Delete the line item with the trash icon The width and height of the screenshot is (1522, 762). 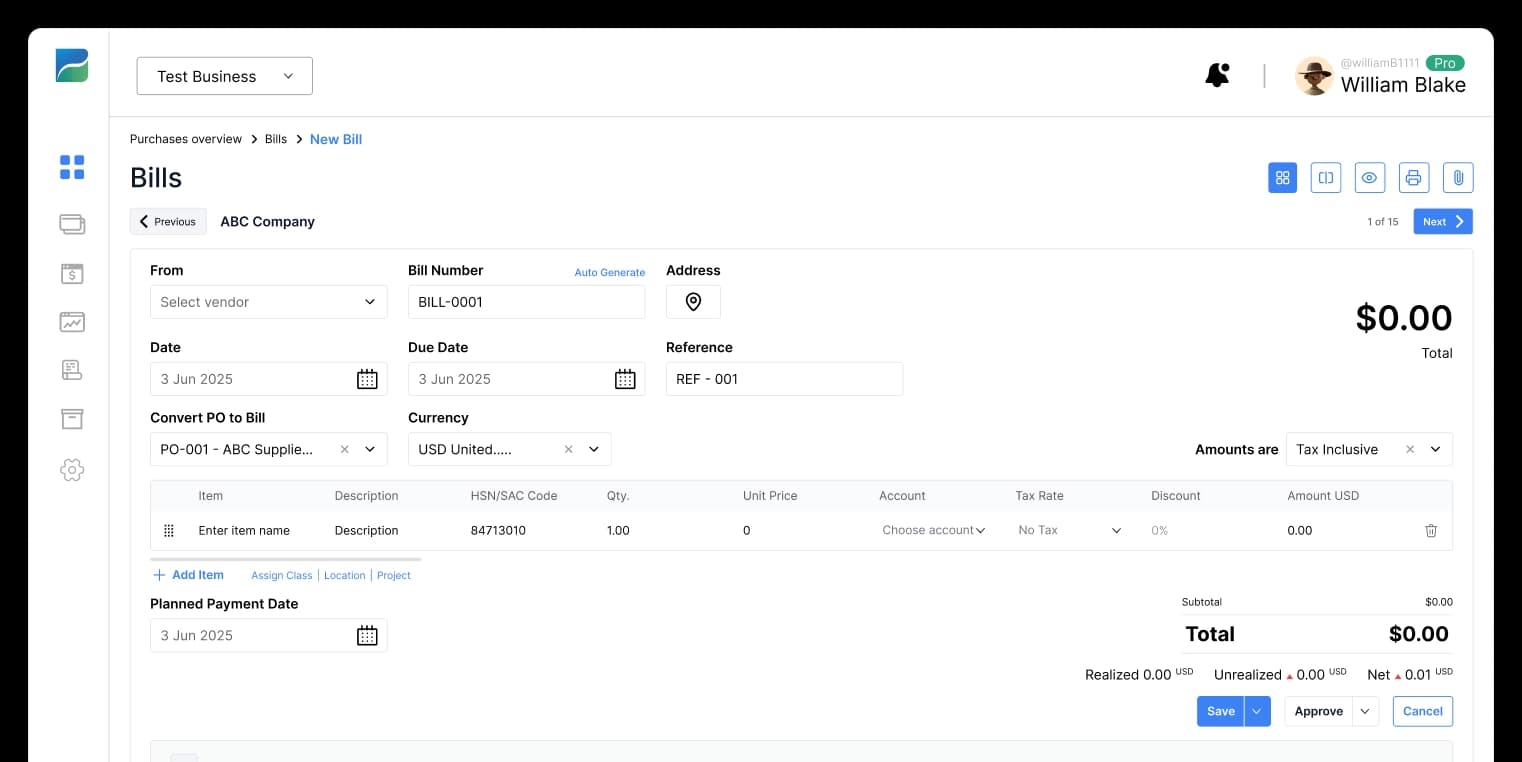[x=1431, y=530]
